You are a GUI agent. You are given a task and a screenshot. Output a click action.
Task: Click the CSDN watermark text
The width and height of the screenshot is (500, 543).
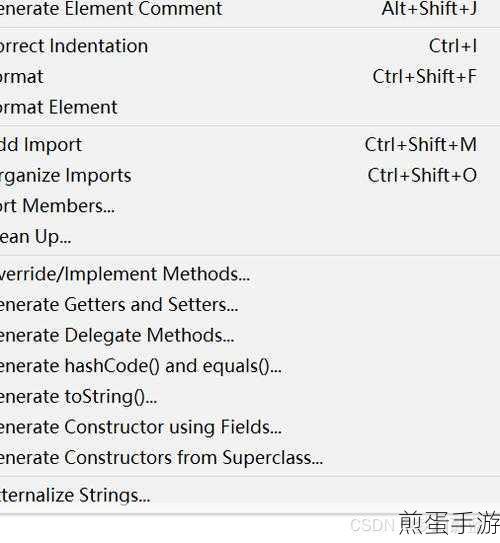click(373, 526)
